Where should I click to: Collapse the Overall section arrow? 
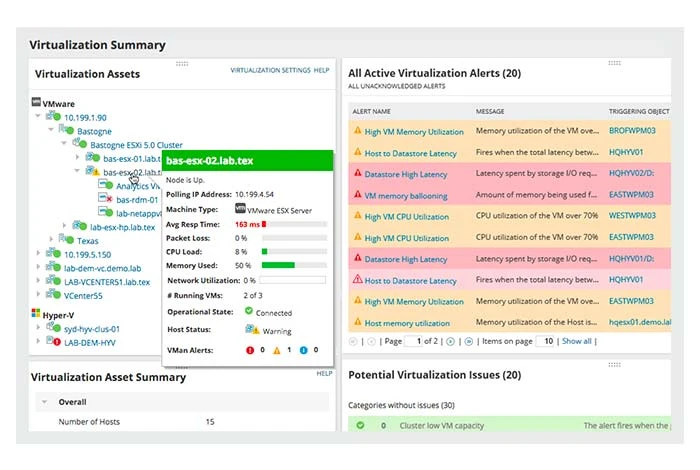pos(44,402)
